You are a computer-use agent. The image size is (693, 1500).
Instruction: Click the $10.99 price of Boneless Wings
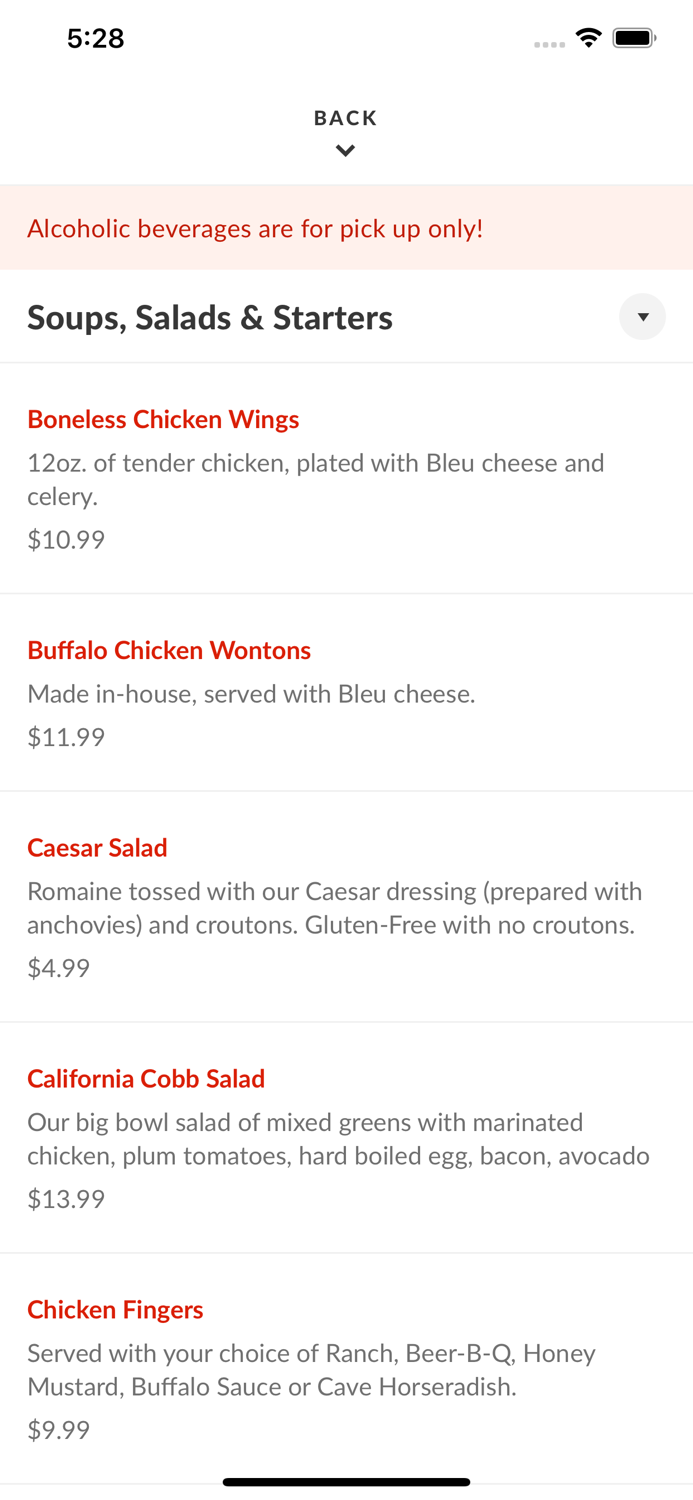[x=66, y=540]
